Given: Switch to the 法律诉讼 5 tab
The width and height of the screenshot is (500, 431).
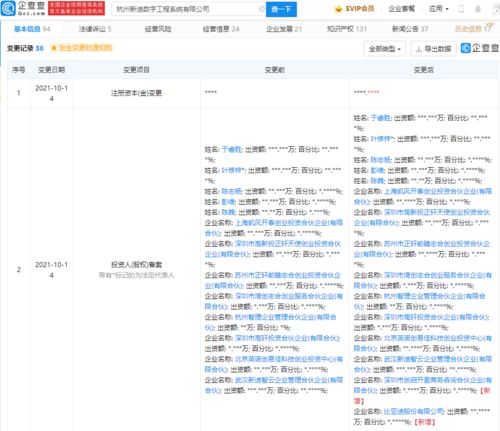Looking at the screenshot, I should pos(95,29).
